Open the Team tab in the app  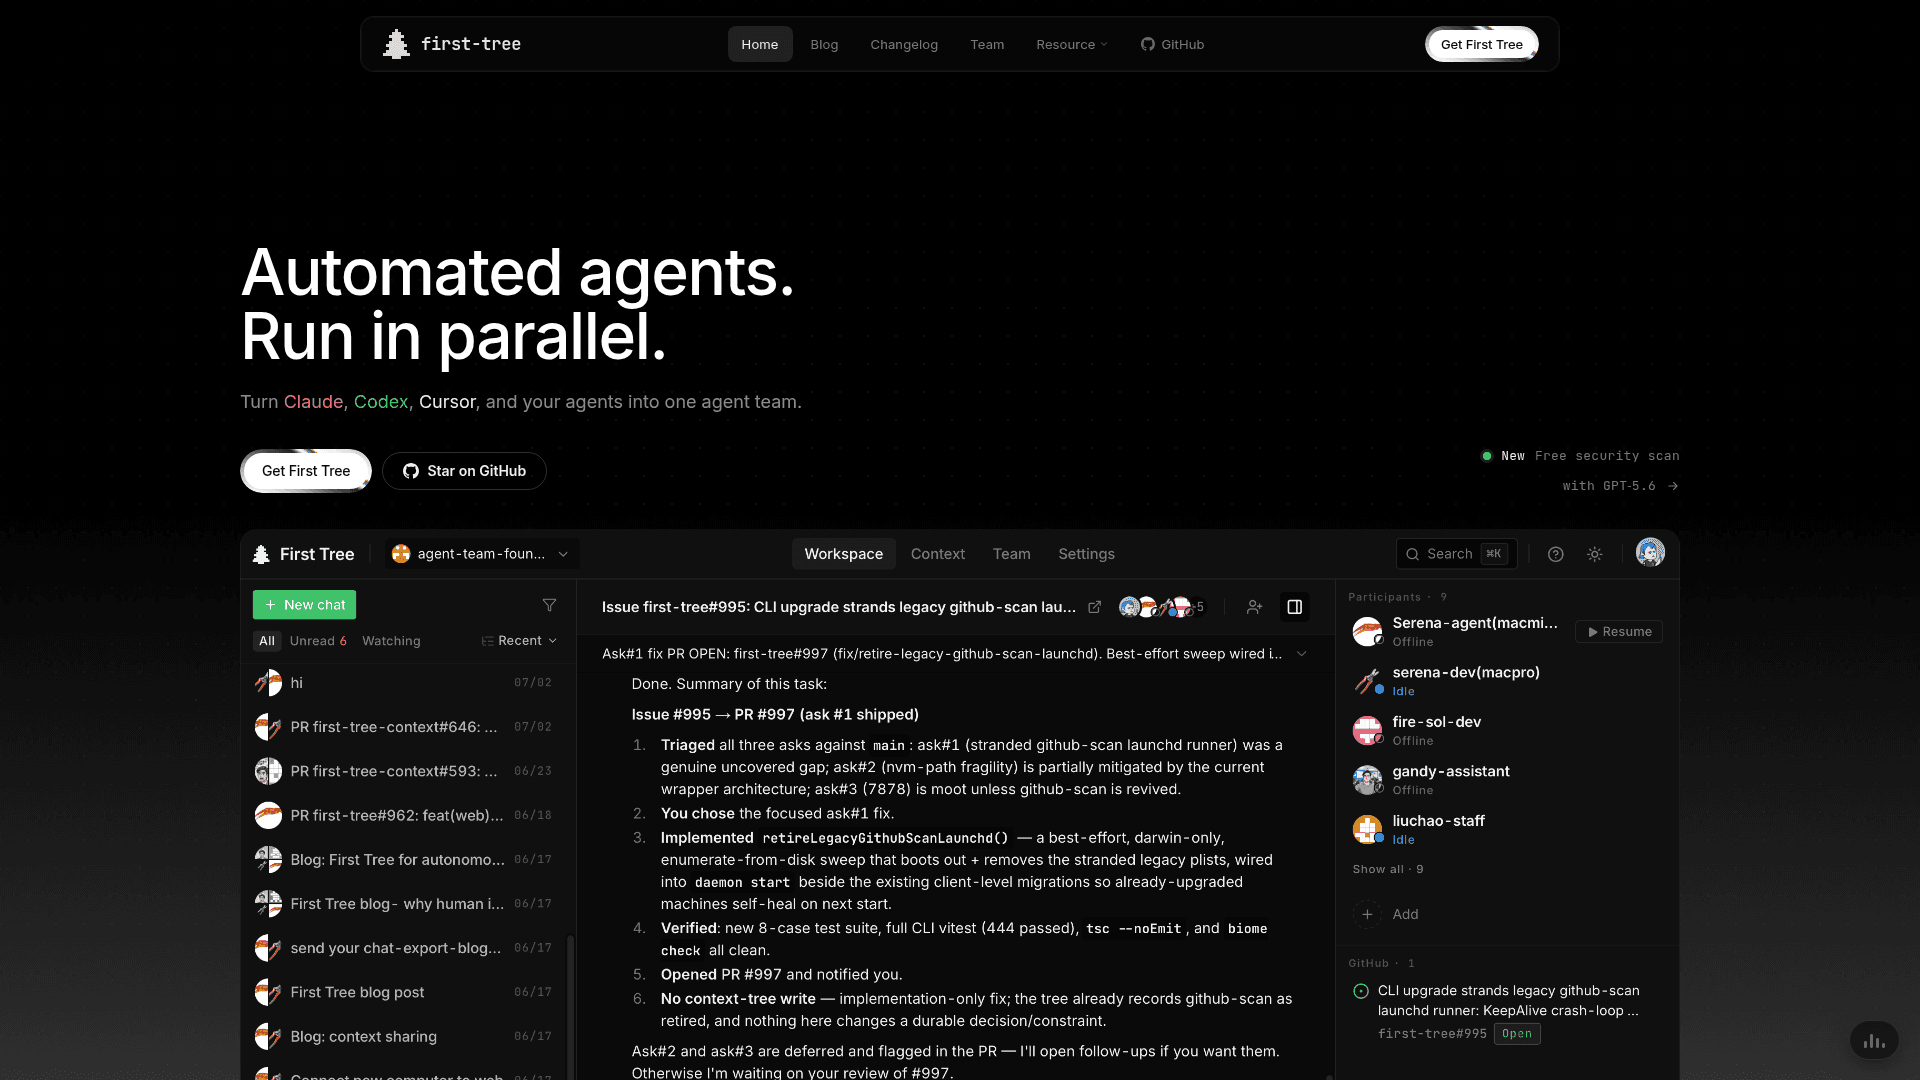tap(1011, 554)
